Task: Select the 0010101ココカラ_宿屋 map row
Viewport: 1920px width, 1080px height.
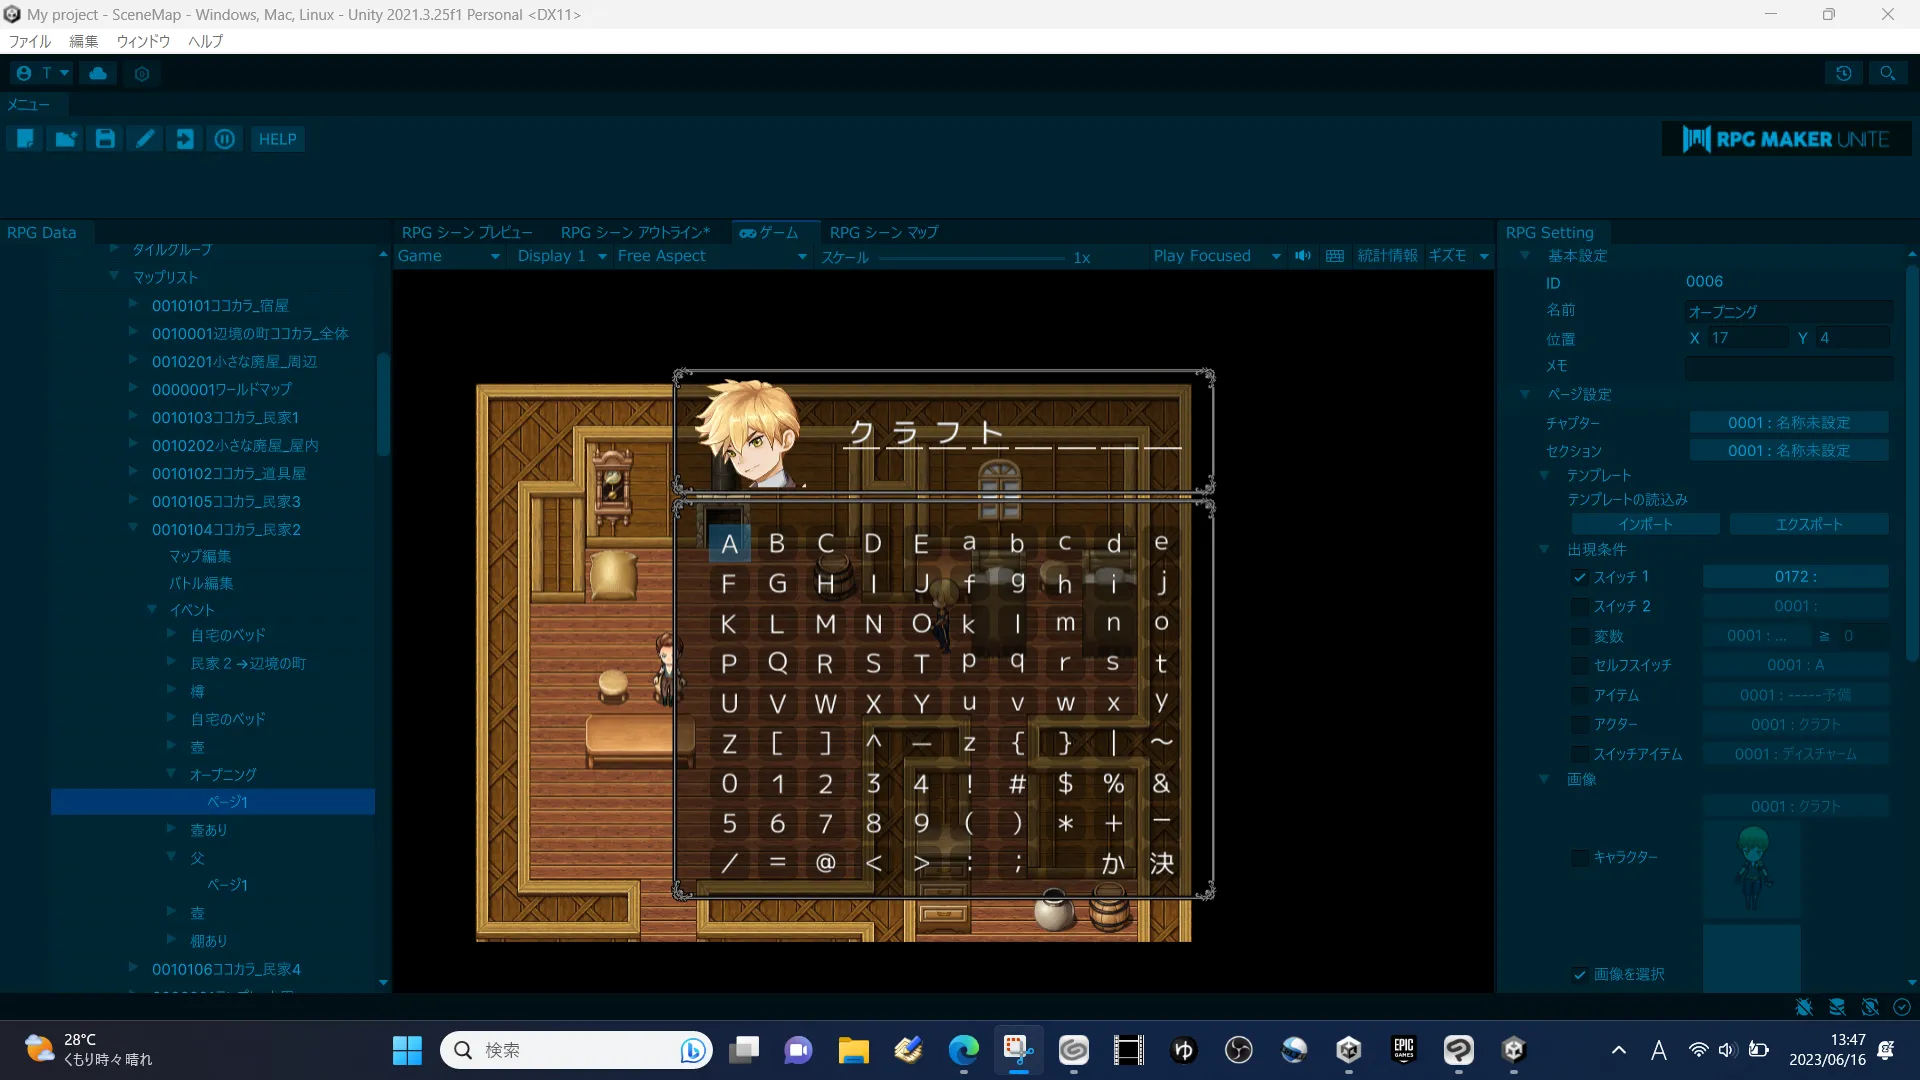Action: pyautogui.click(x=220, y=305)
